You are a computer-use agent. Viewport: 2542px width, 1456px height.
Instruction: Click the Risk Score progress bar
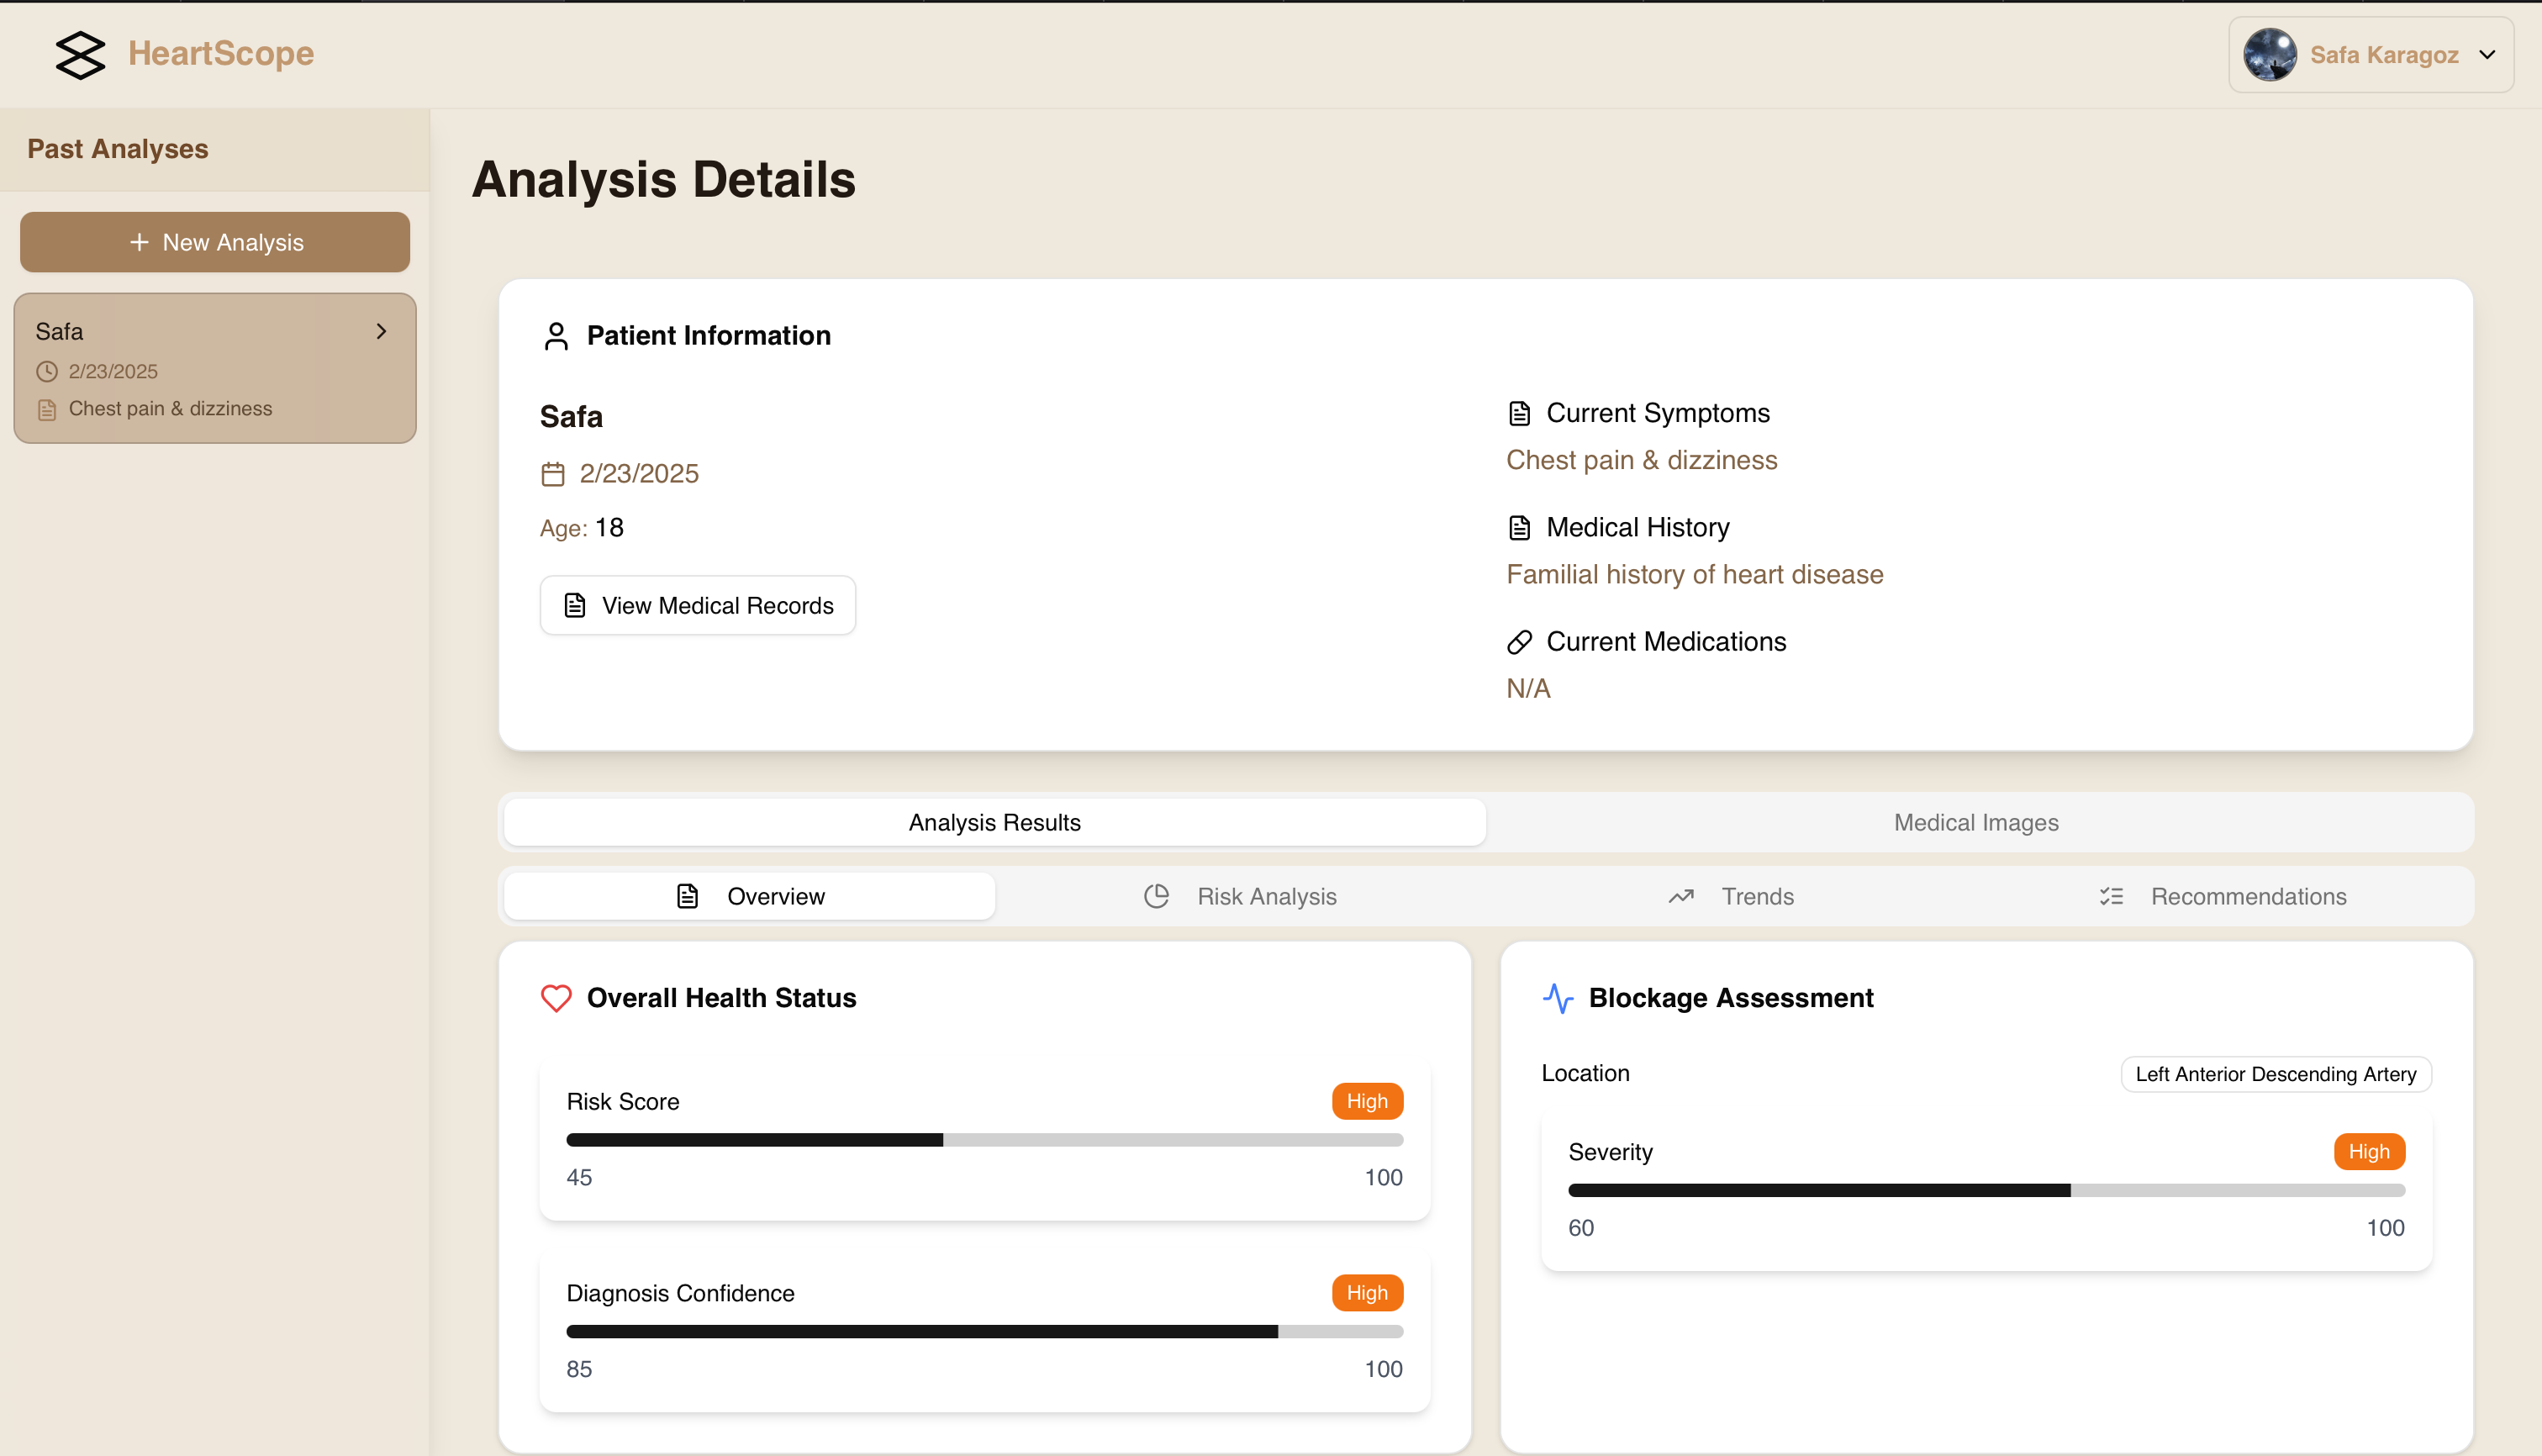[x=984, y=1140]
